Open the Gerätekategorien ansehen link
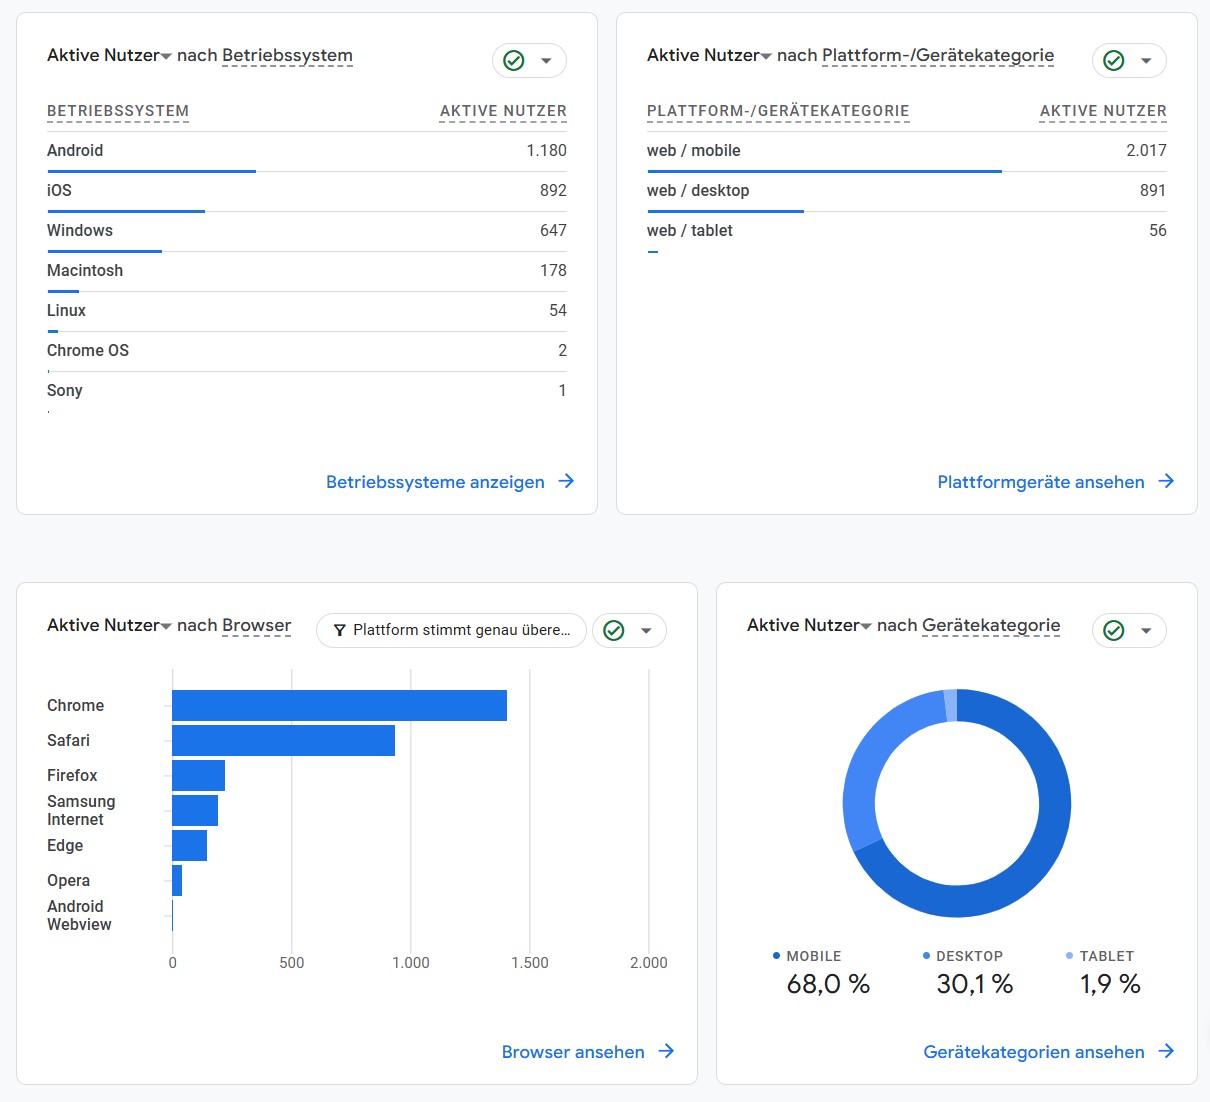 coord(1034,1052)
